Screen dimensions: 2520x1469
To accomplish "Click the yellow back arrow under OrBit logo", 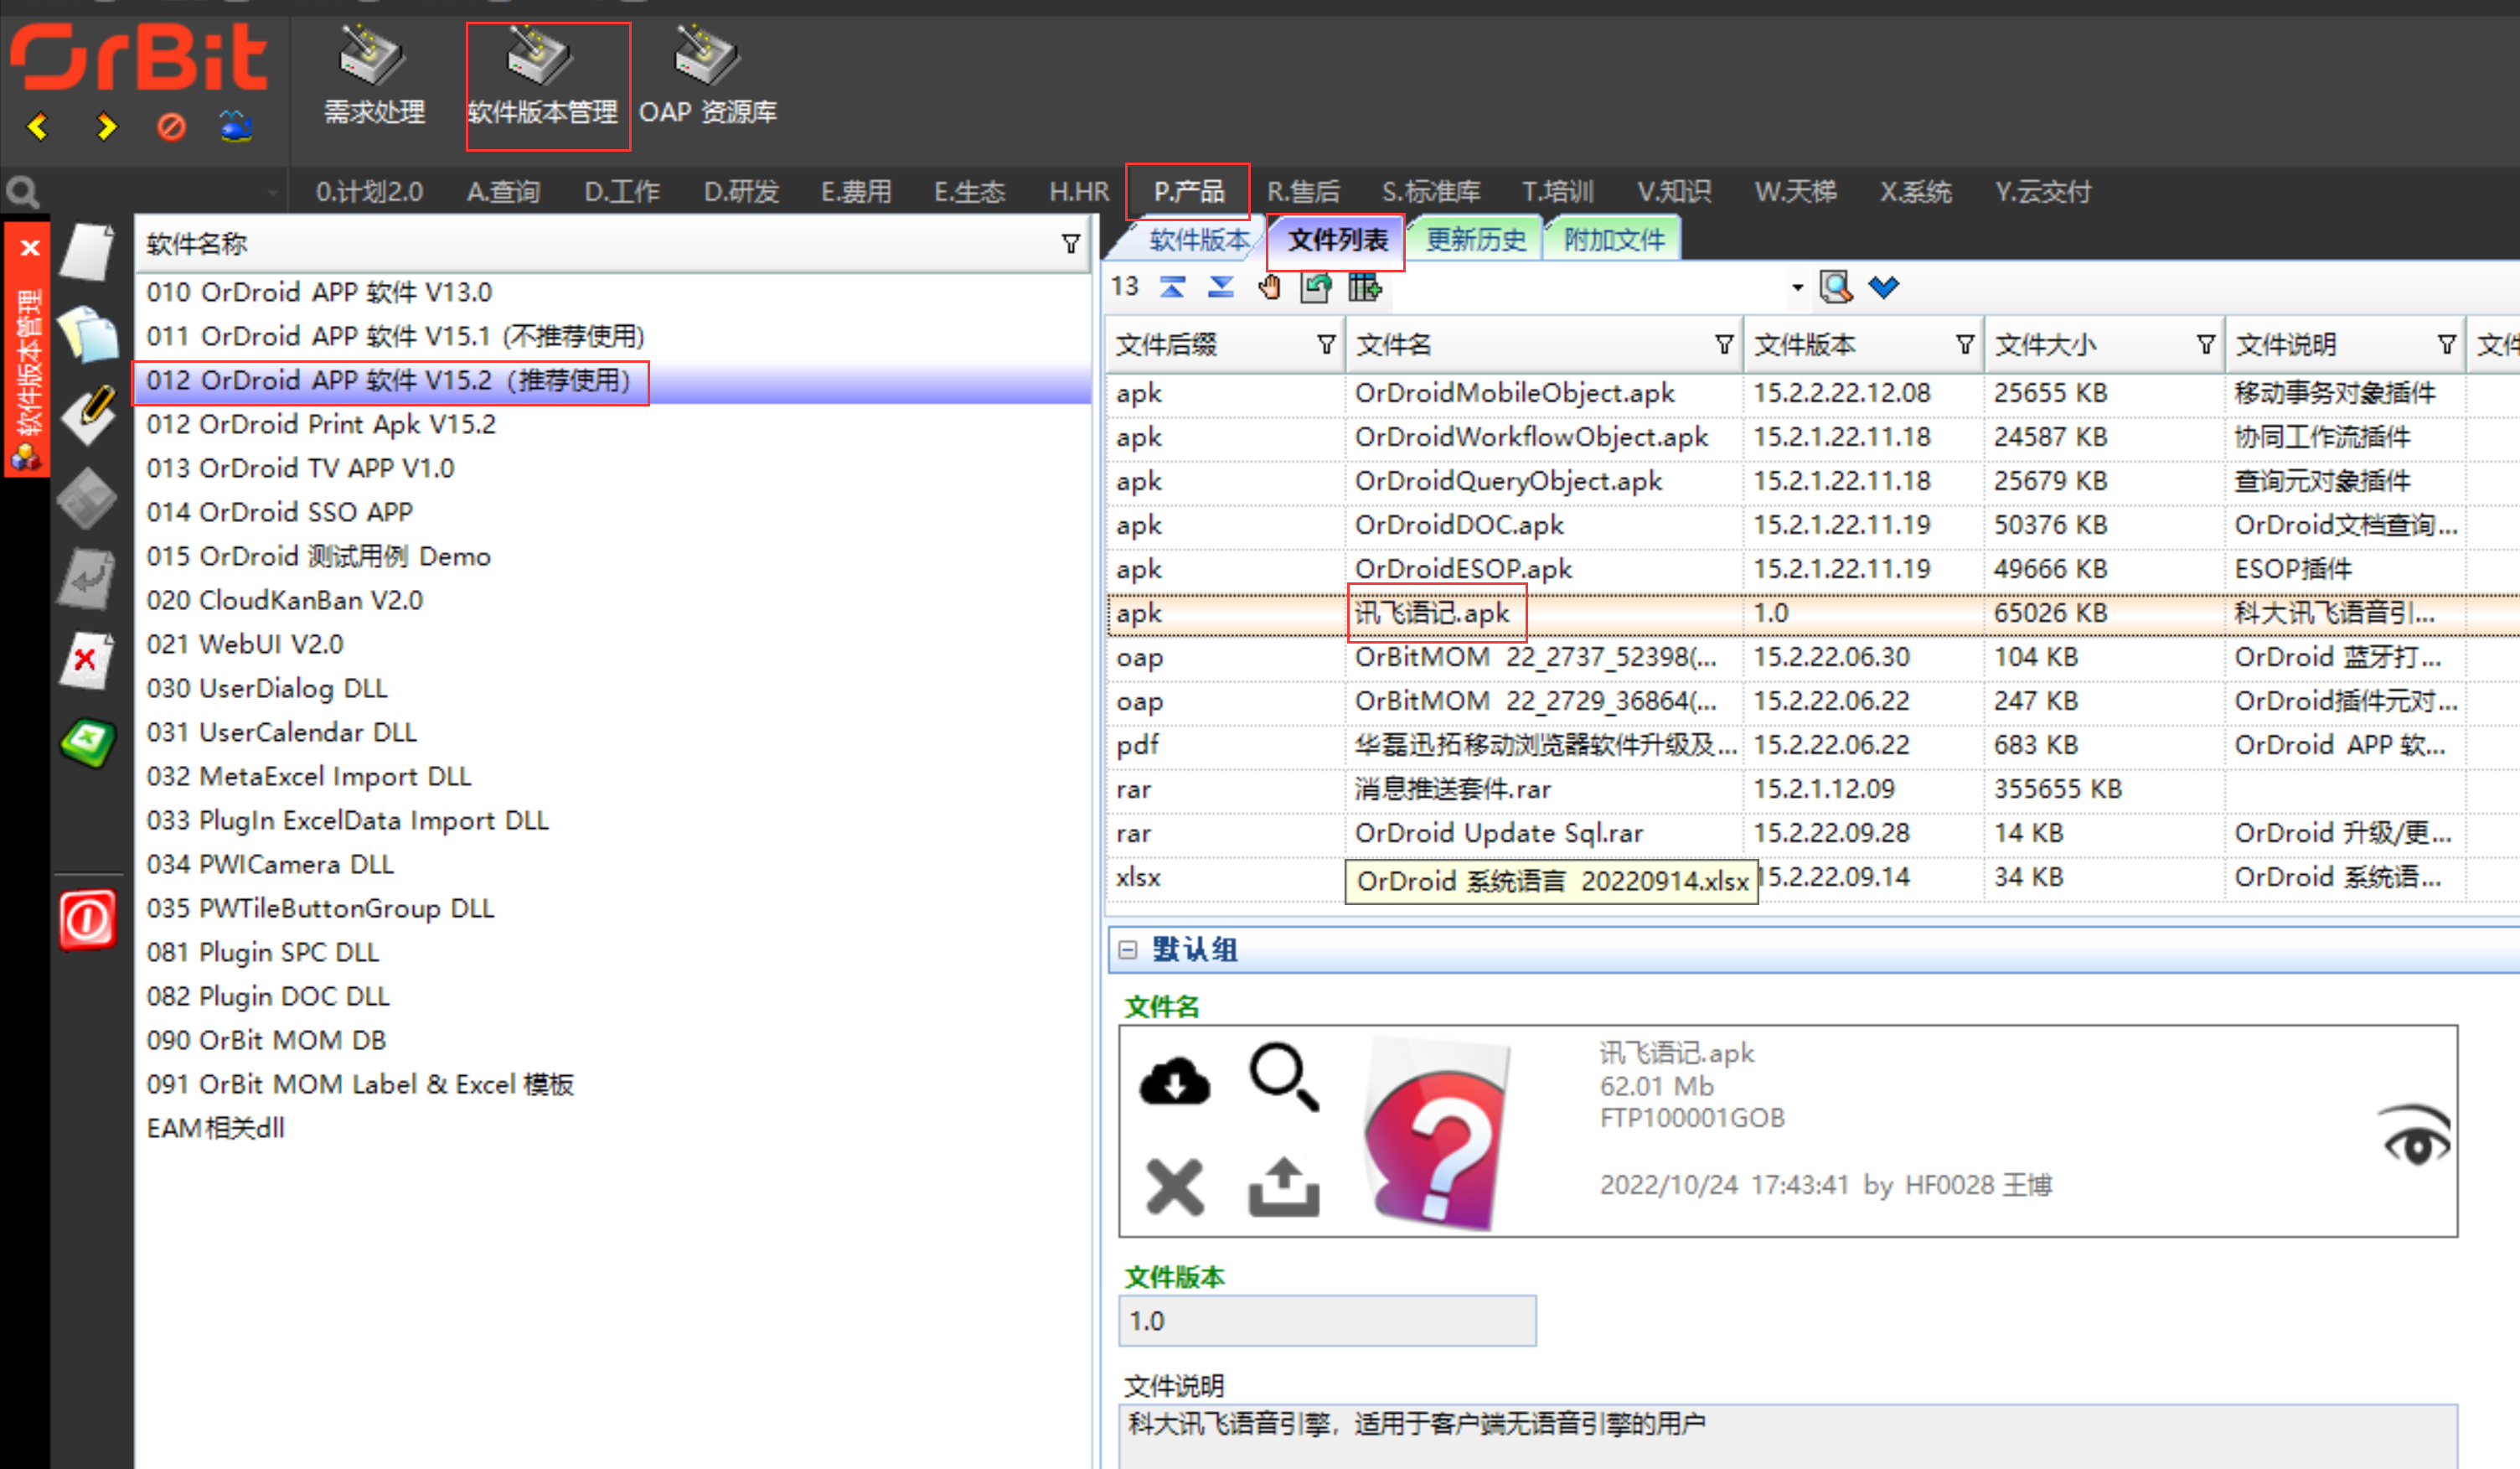I will click(38, 127).
